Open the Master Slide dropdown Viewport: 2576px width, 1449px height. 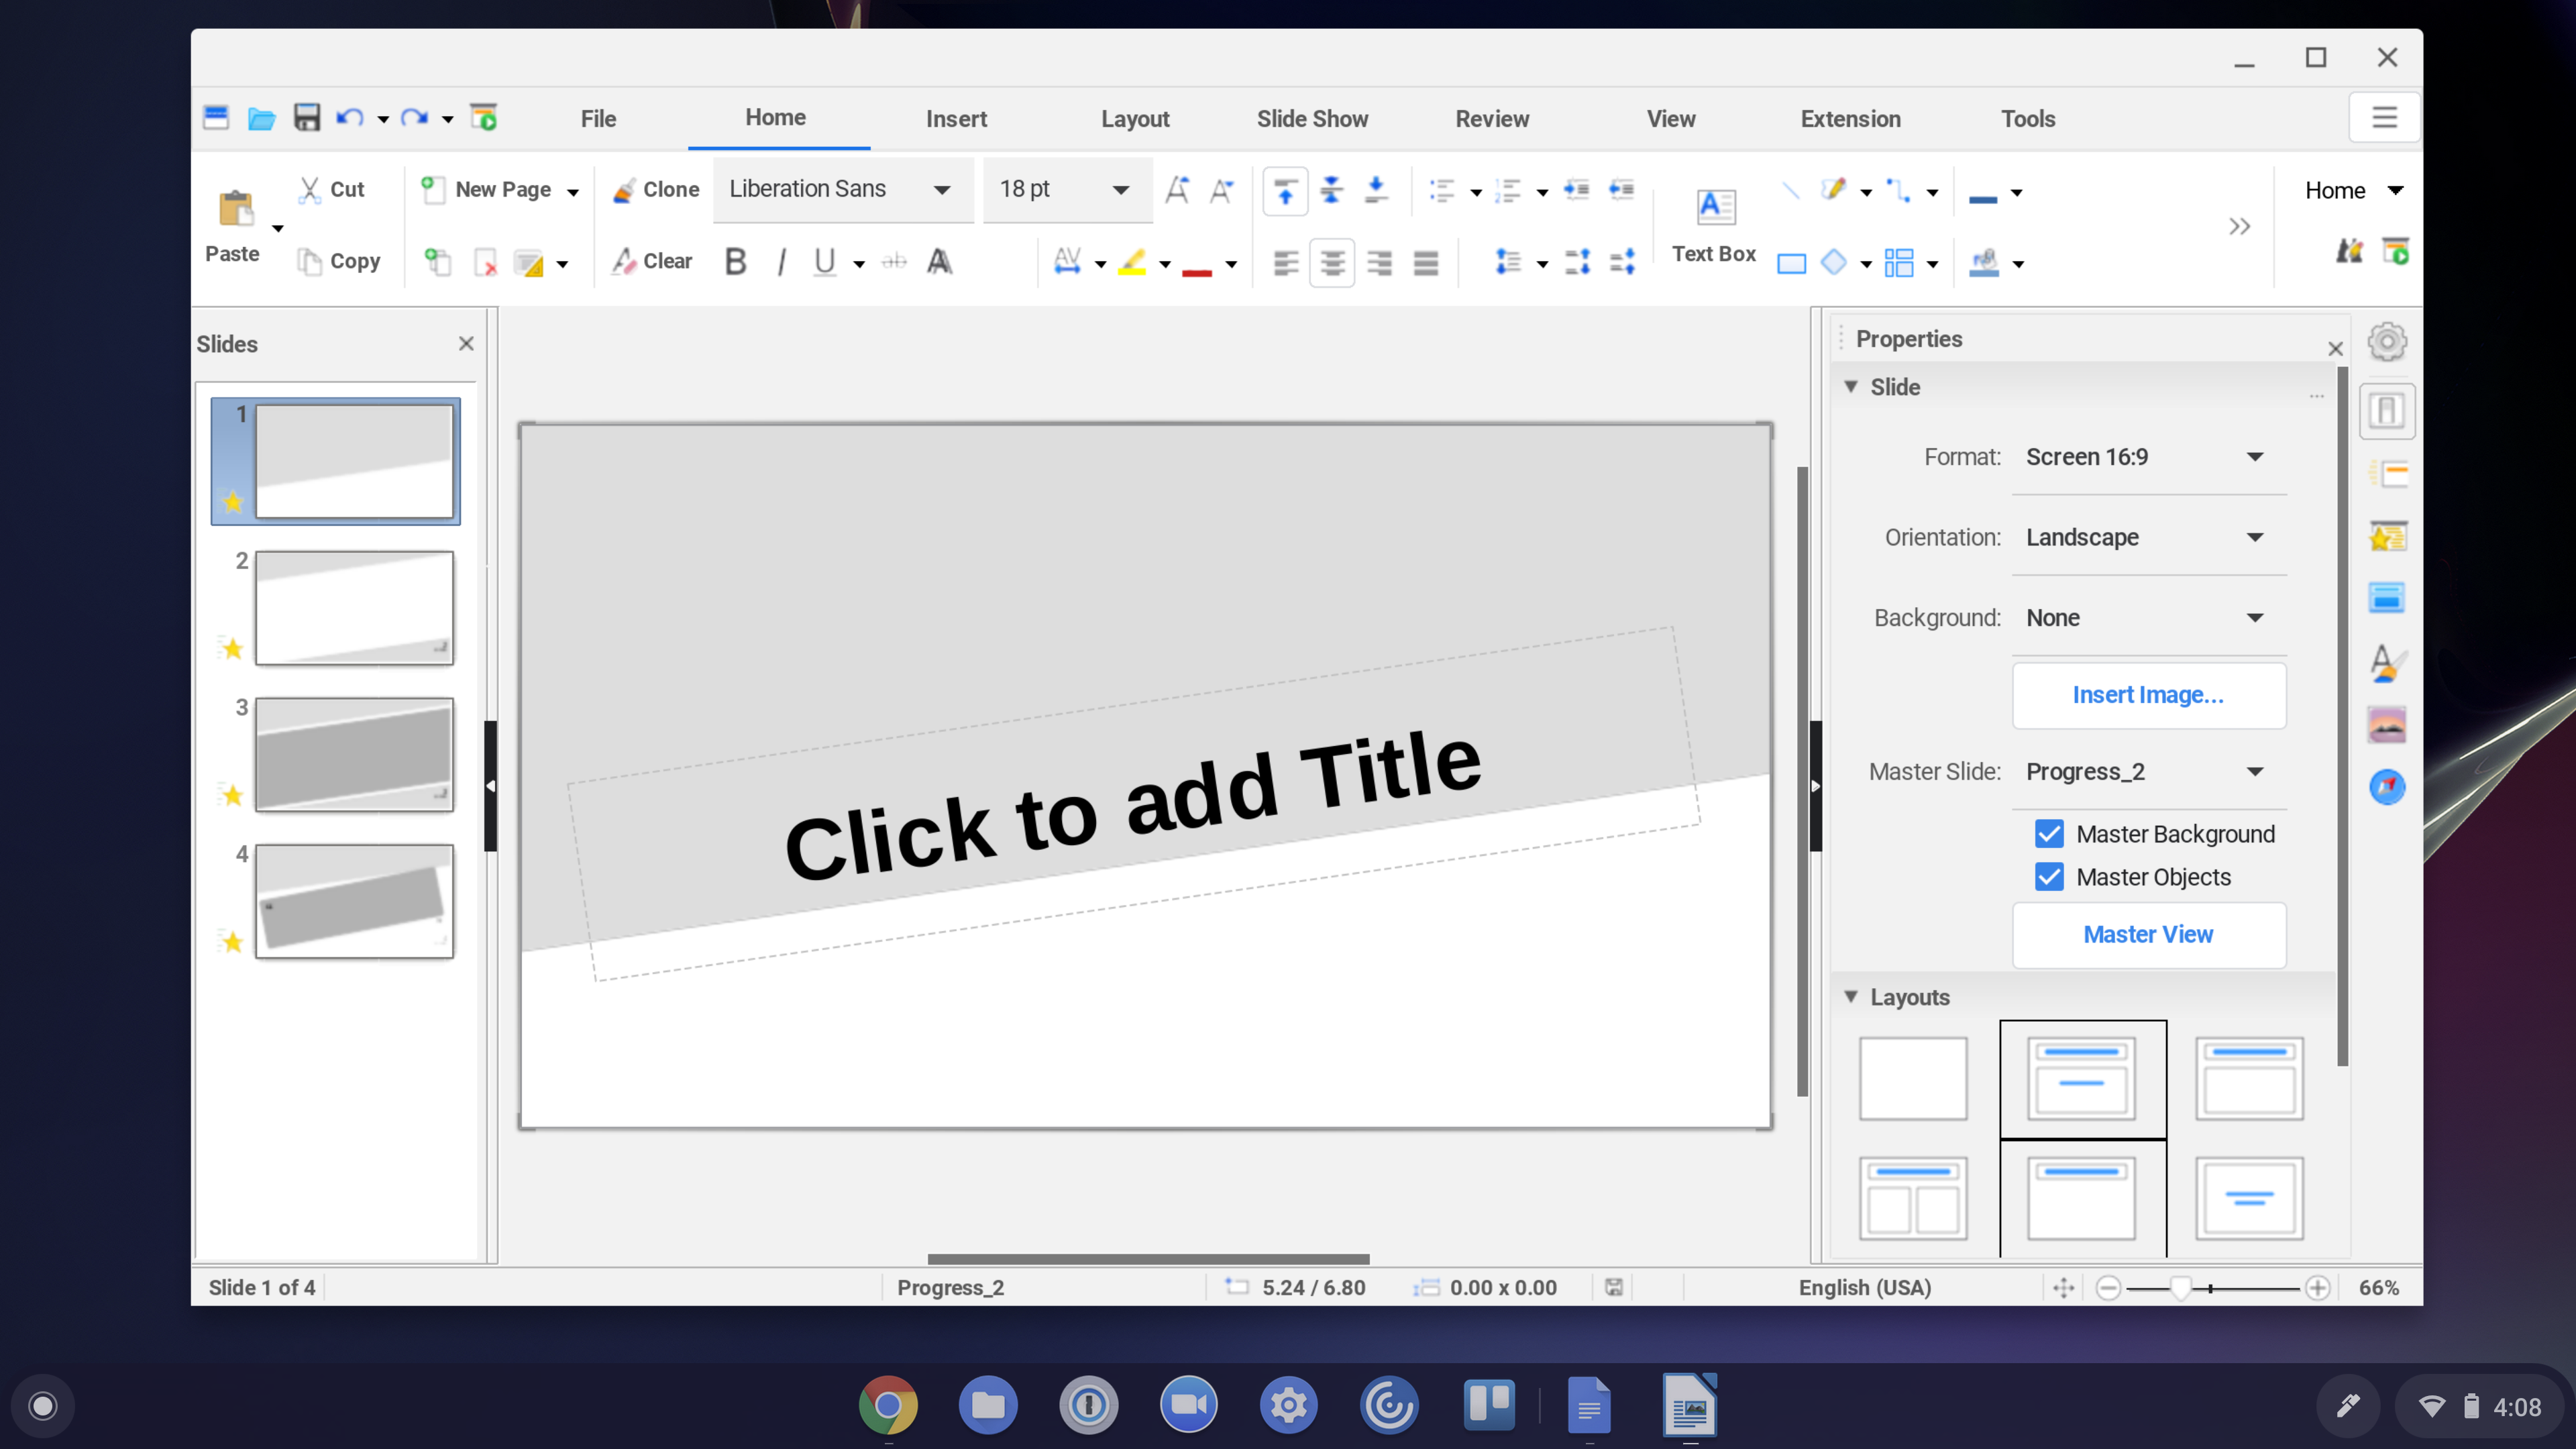click(x=2149, y=772)
